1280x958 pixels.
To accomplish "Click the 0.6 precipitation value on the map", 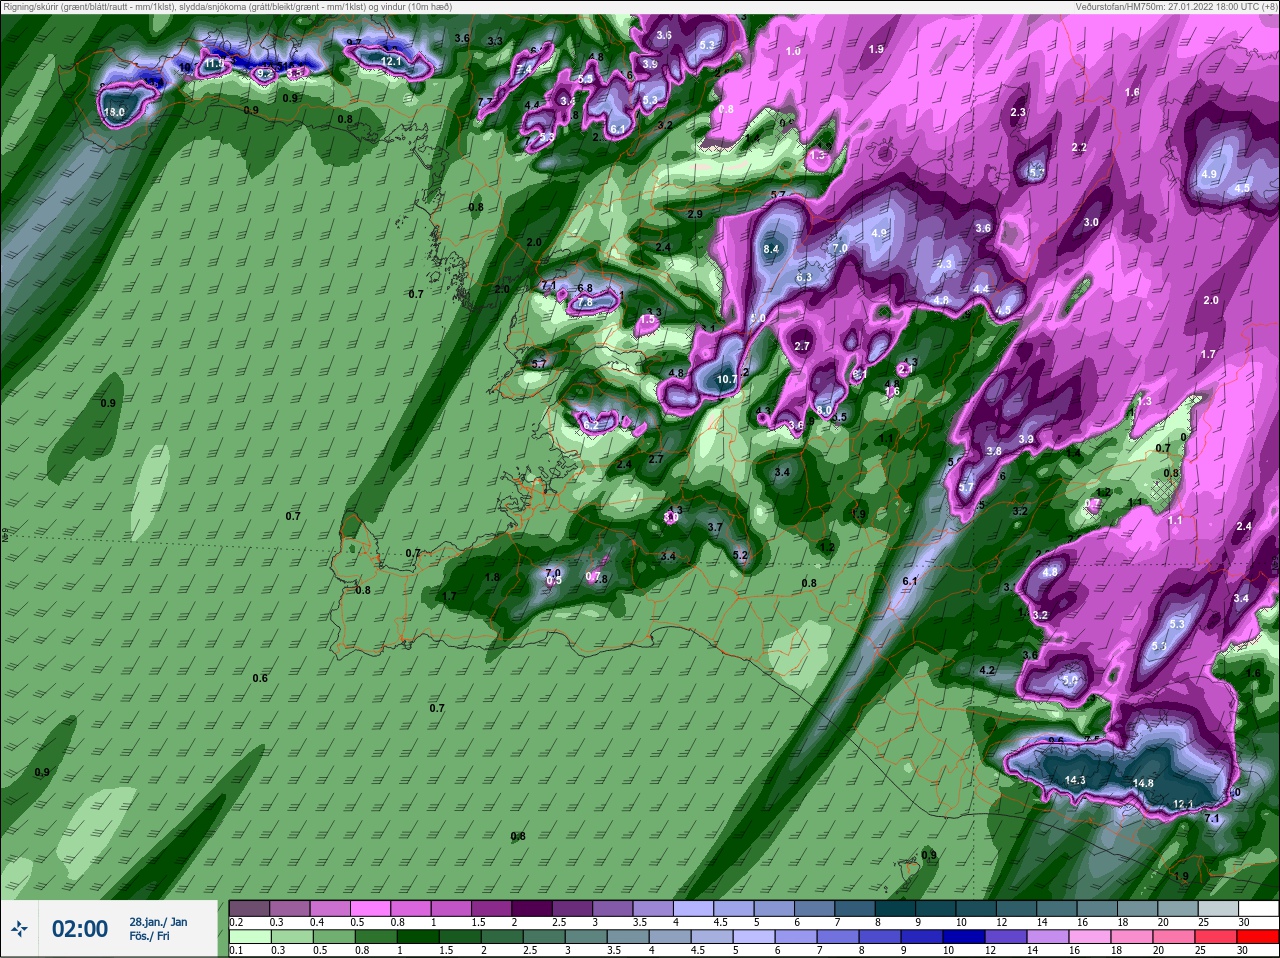I will click(x=260, y=678).
